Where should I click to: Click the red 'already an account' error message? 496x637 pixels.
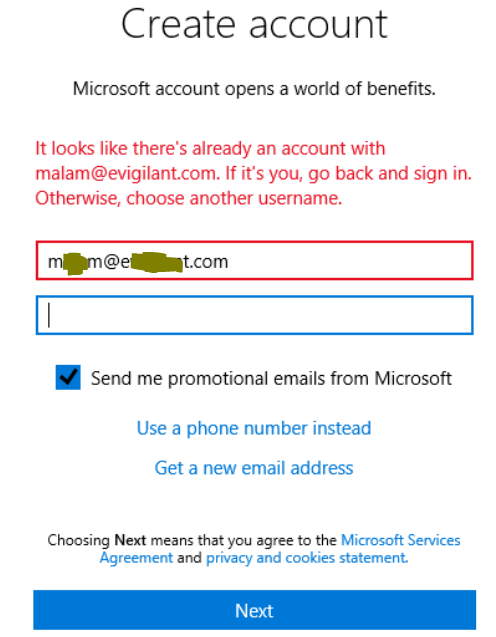253,173
